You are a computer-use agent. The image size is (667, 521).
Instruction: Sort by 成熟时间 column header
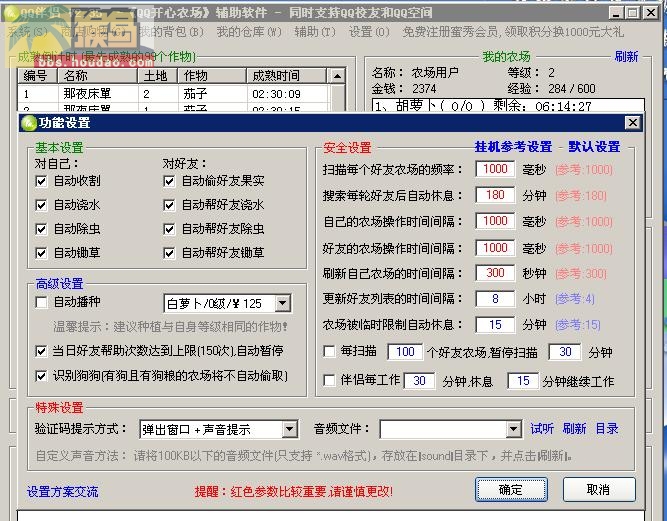click(286, 76)
